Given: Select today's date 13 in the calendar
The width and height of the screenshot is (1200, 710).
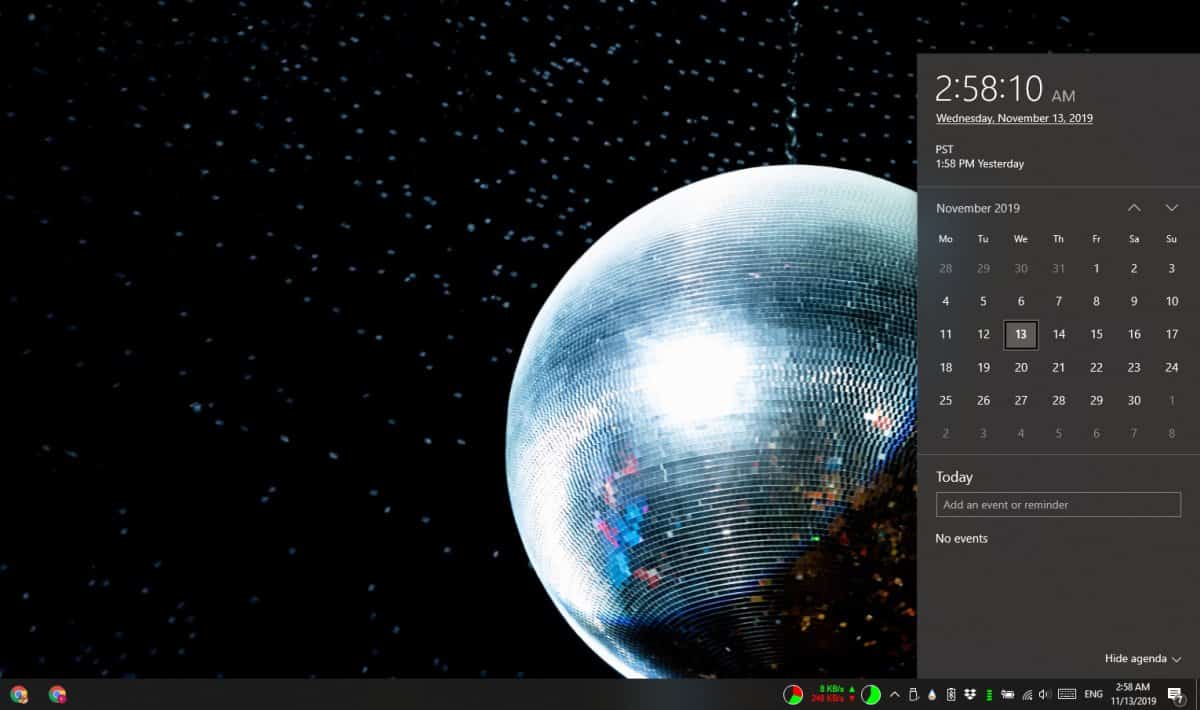Looking at the screenshot, I should point(1021,335).
